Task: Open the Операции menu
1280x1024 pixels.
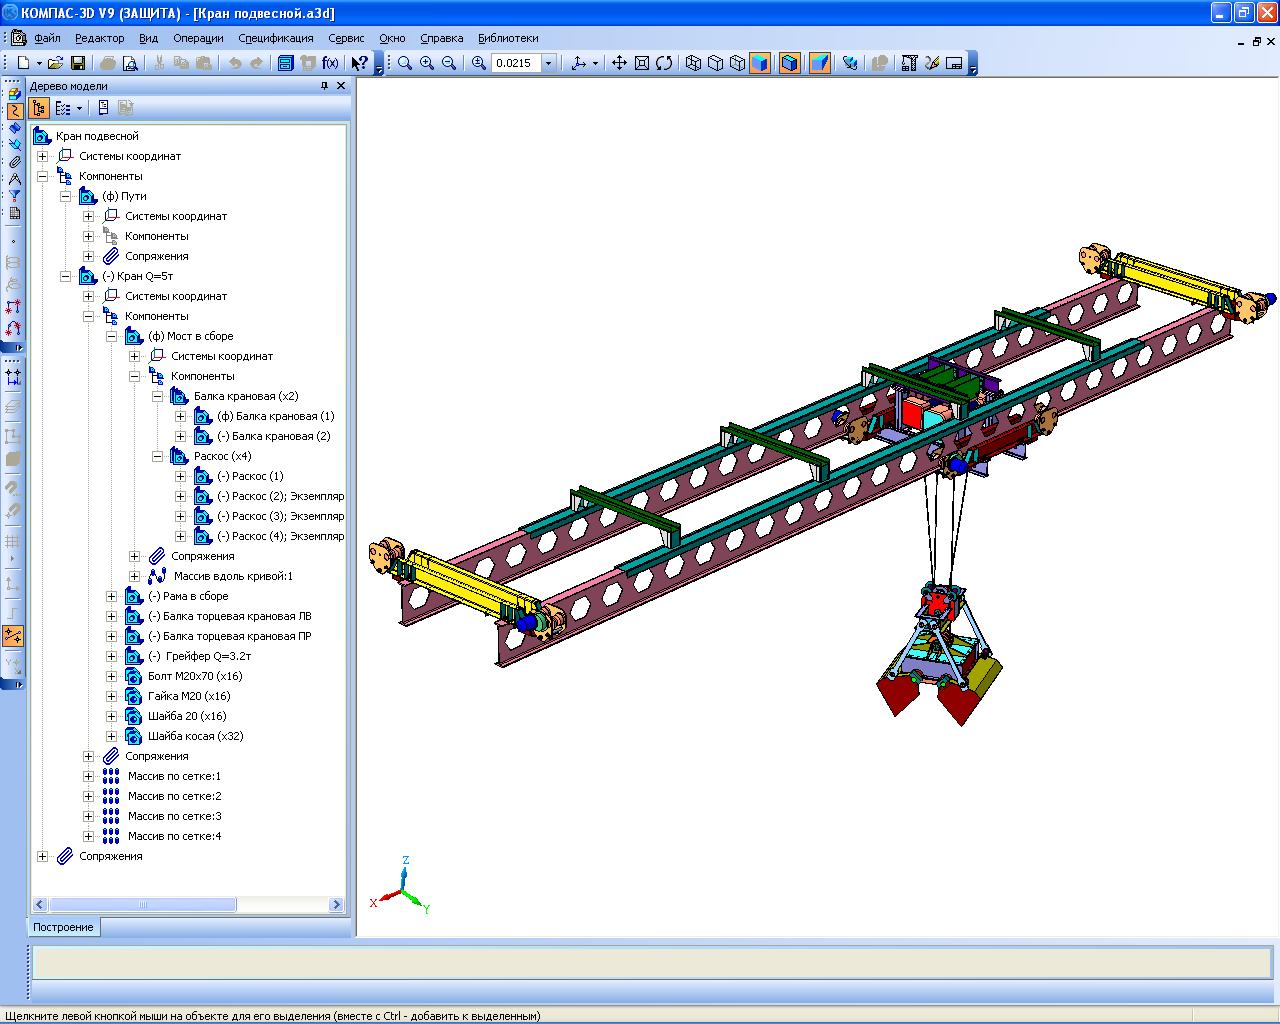Action: 198,38
